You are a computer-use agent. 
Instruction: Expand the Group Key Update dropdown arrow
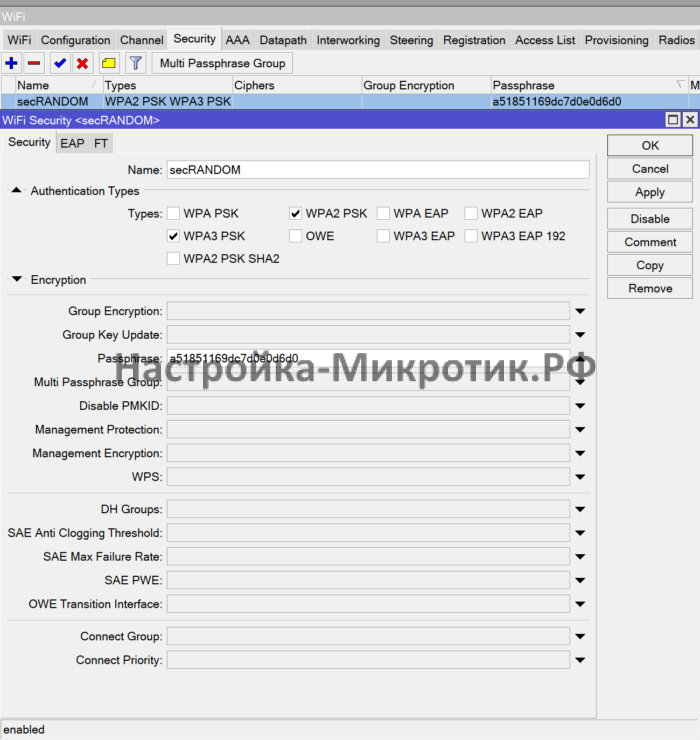pyautogui.click(x=580, y=335)
